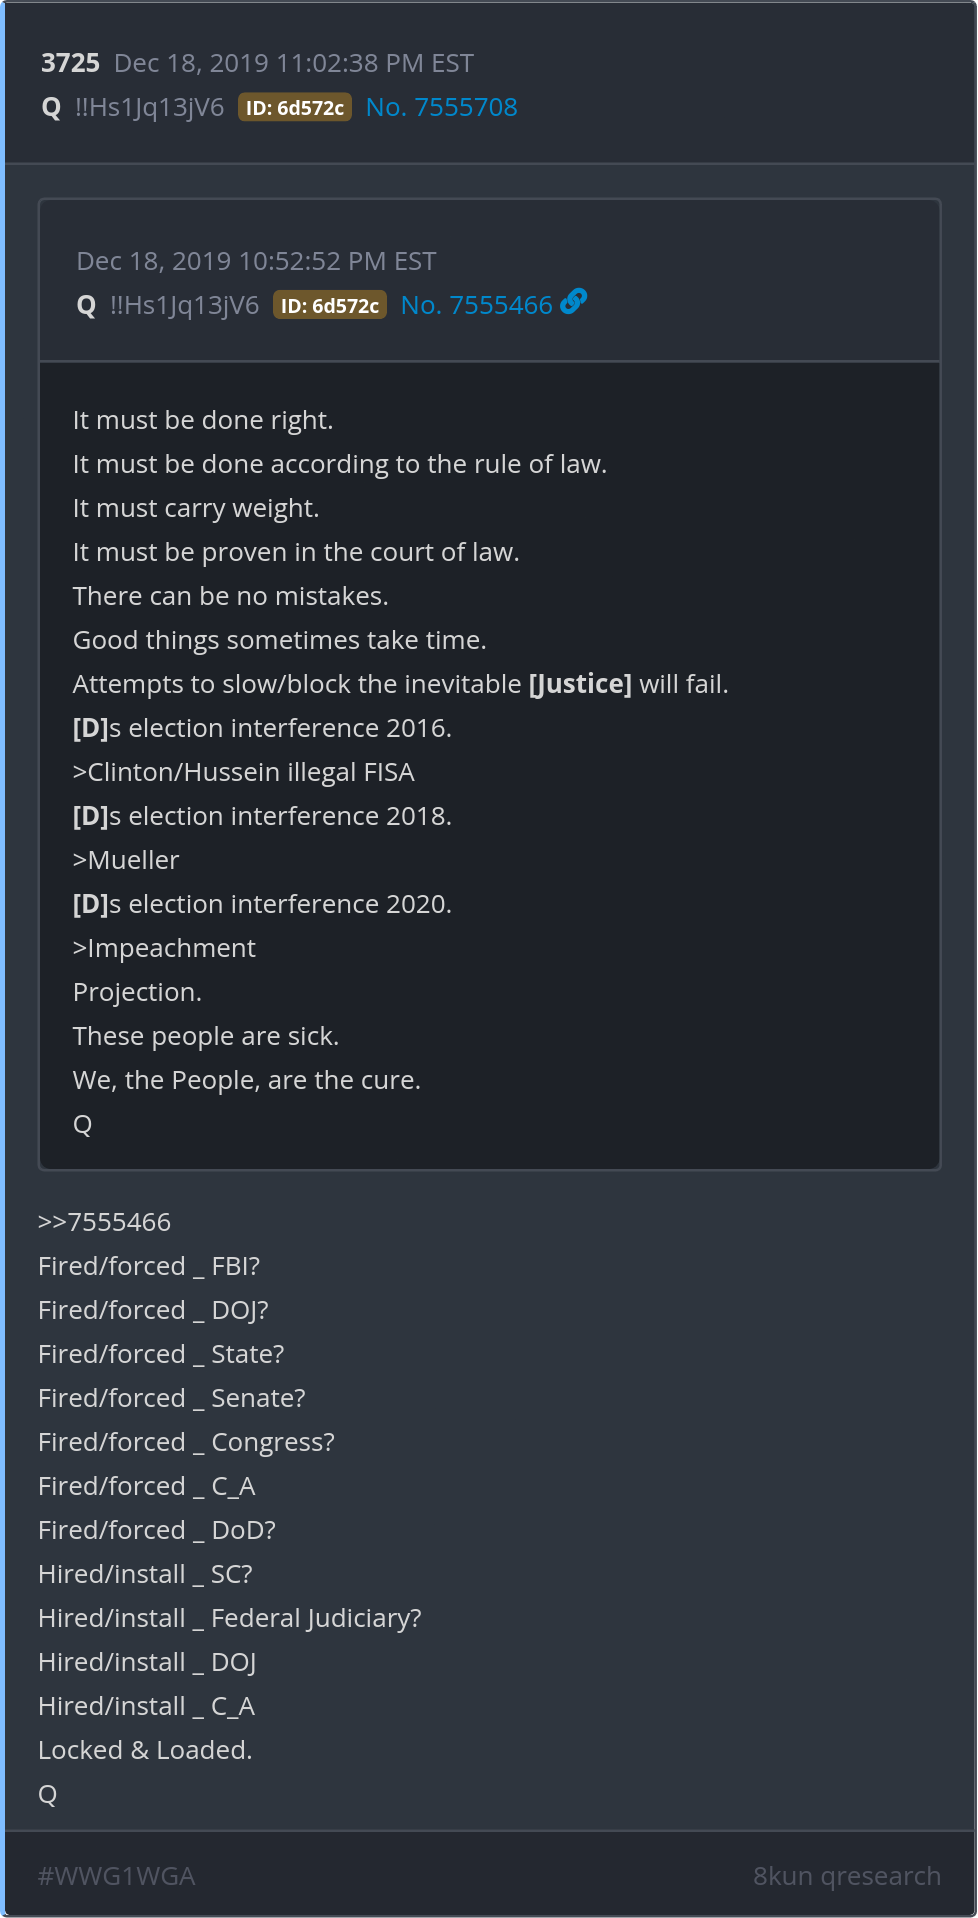Click the ">Clinton/Hussein illegal FISA" line
The height and width of the screenshot is (1918, 978).
click(243, 772)
